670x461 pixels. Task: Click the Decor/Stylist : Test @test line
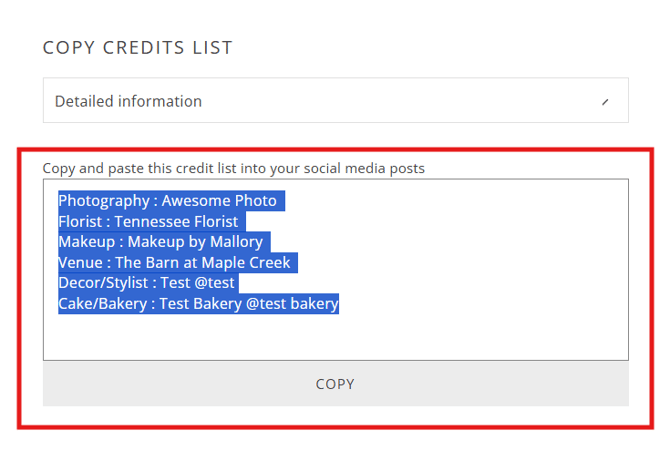click(146, 283)
